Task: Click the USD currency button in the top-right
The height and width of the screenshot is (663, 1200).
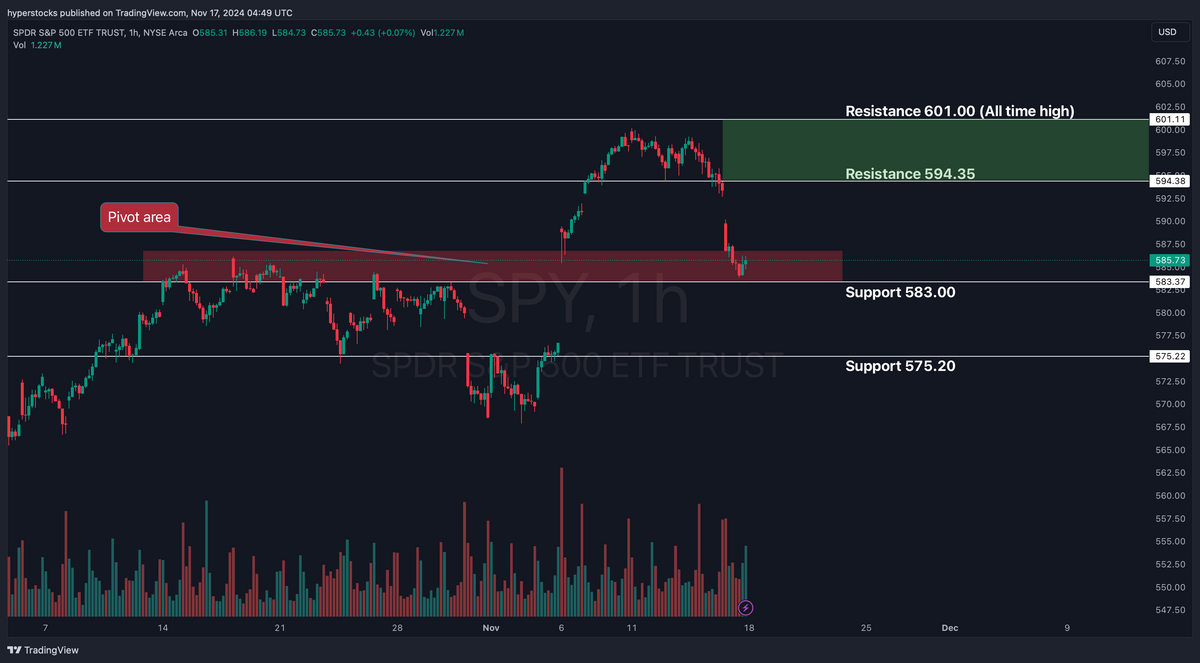Action: (1168, 31)
